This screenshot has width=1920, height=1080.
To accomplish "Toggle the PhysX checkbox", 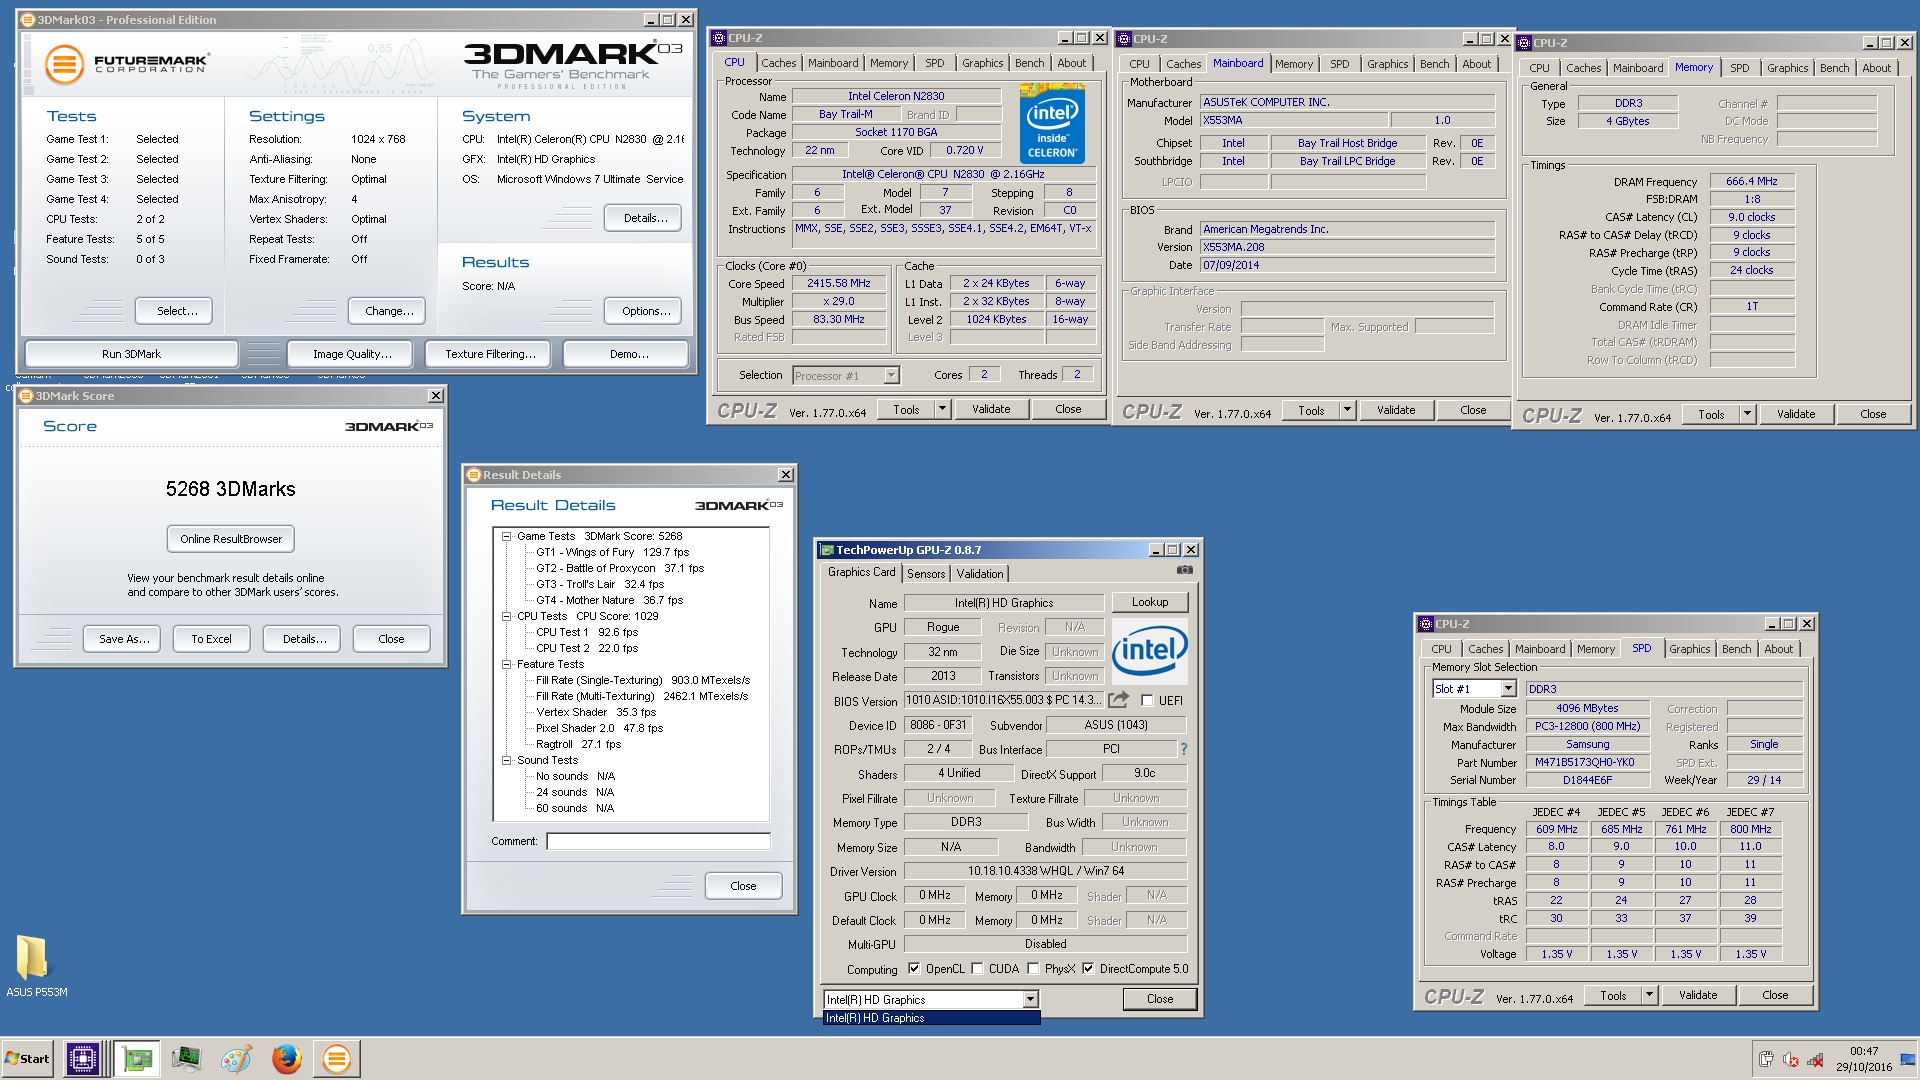I will click(1033, 969).
